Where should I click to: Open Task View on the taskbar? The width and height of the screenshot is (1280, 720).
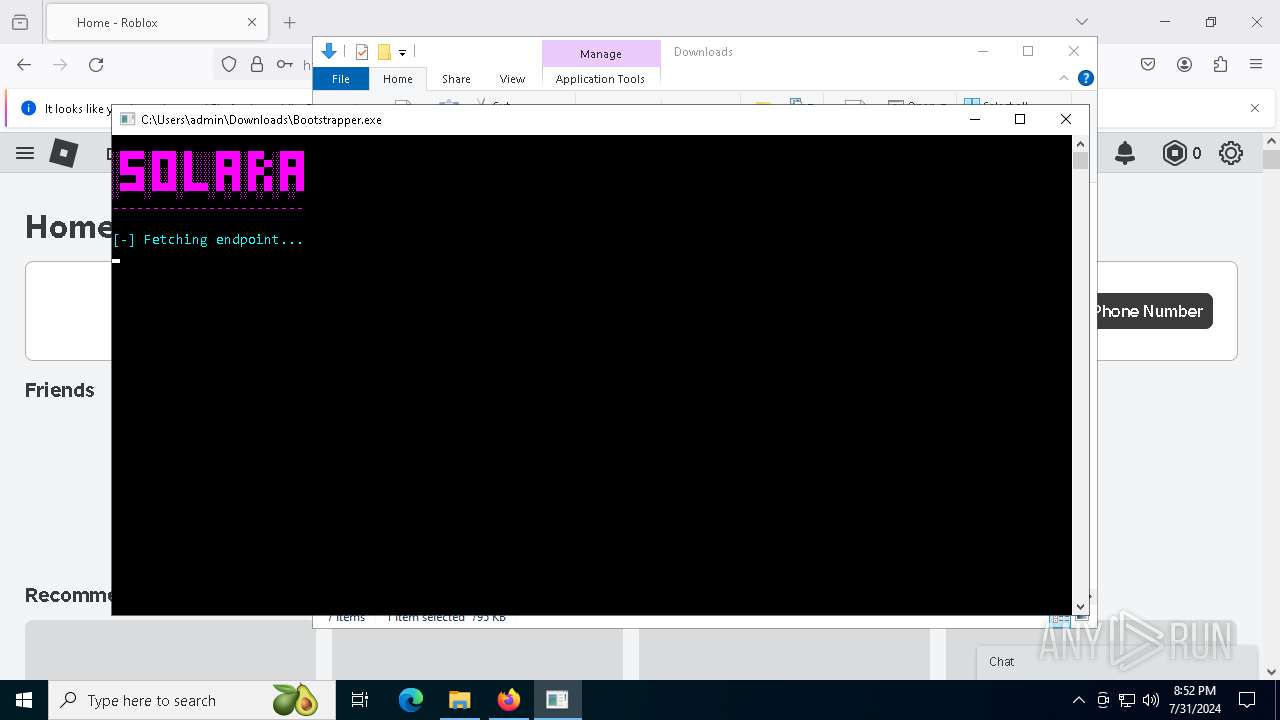tap(360, 700)
